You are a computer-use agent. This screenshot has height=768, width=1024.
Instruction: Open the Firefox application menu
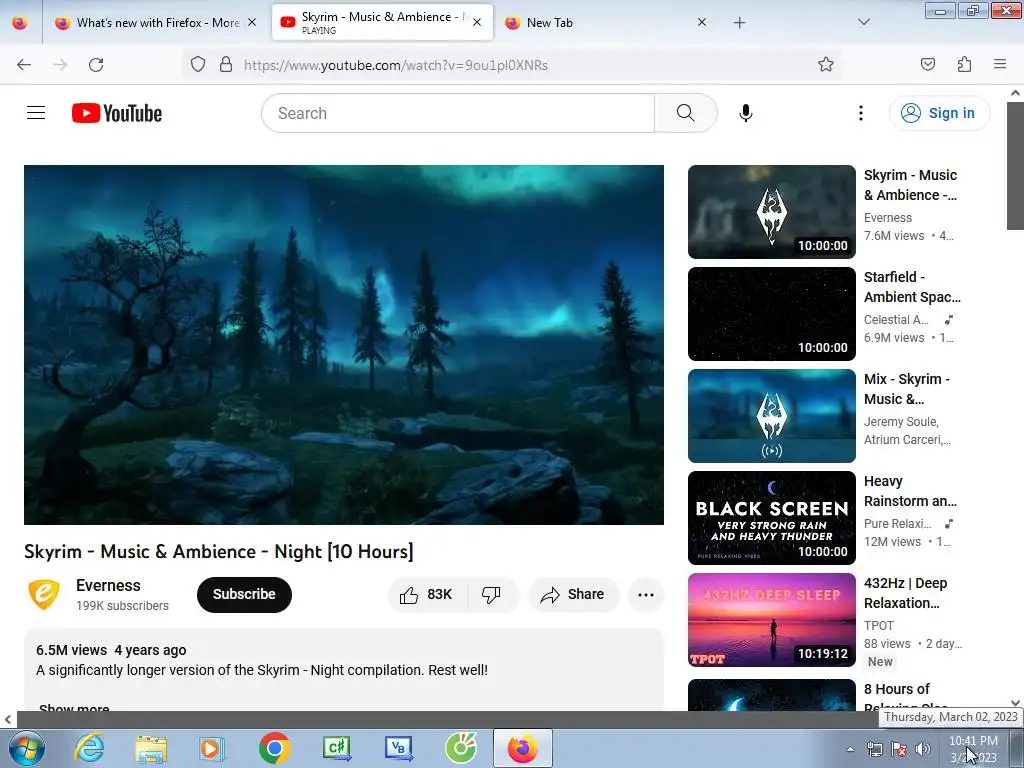1000,65
